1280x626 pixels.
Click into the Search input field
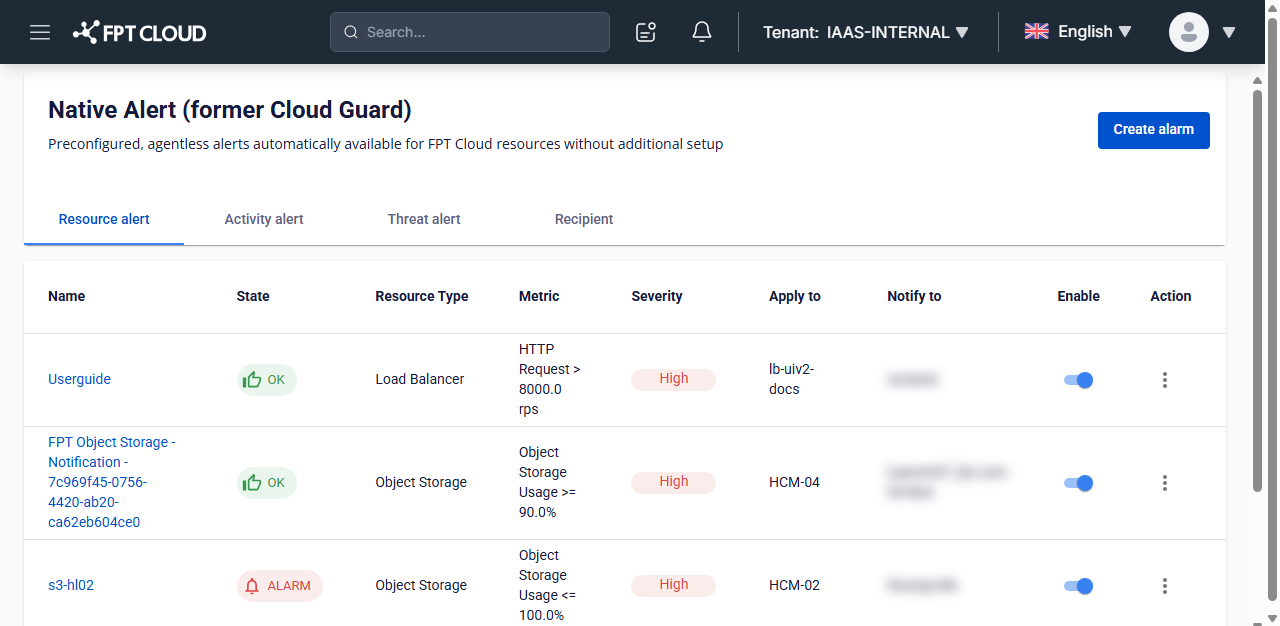point(470,32)
